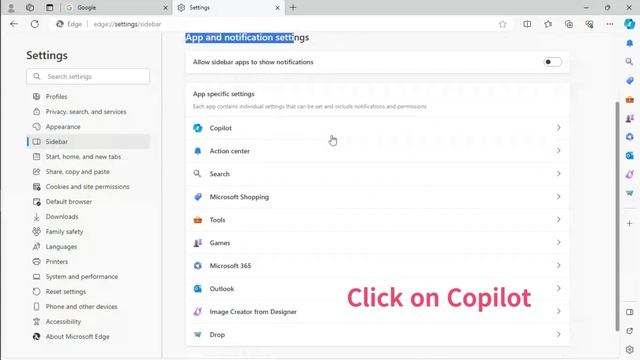640x360 pixels.
Task: Open System and performance section
Action: tap(88, 277)
